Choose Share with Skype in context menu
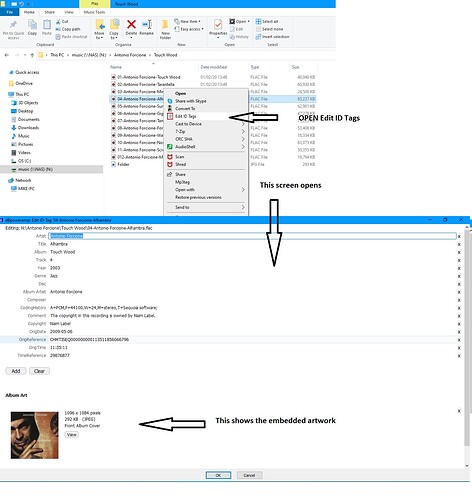 point(191,101)
